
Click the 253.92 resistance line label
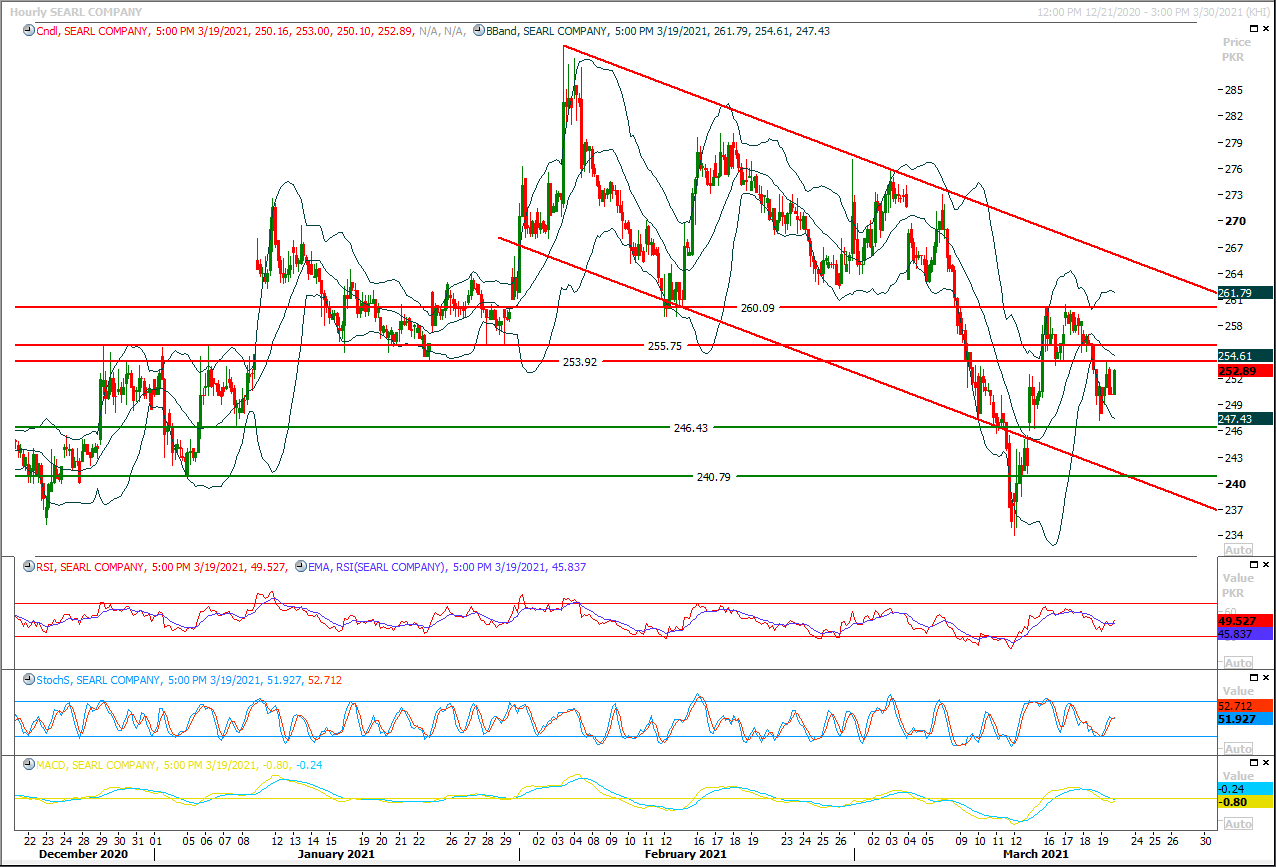click(x=579, y=362)
